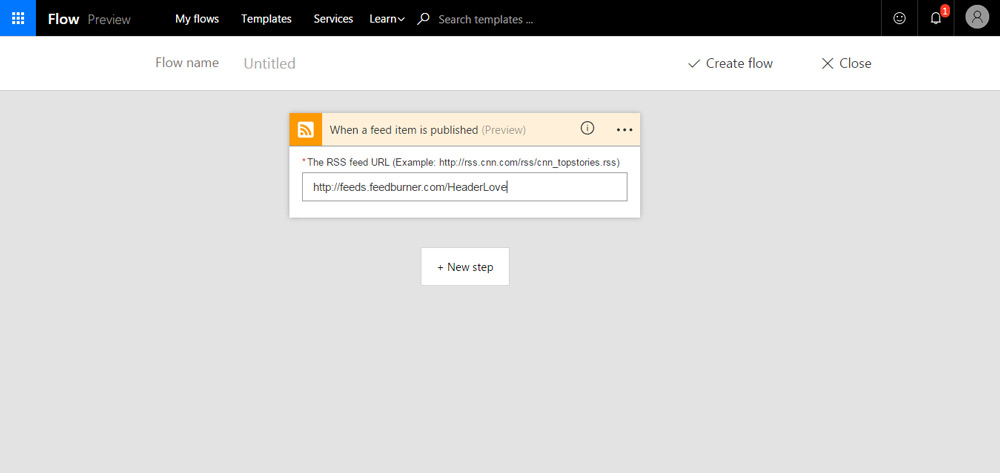Go to Templates tab
1000x473 pixels.
pyautogui.click(x=266, y=18)
